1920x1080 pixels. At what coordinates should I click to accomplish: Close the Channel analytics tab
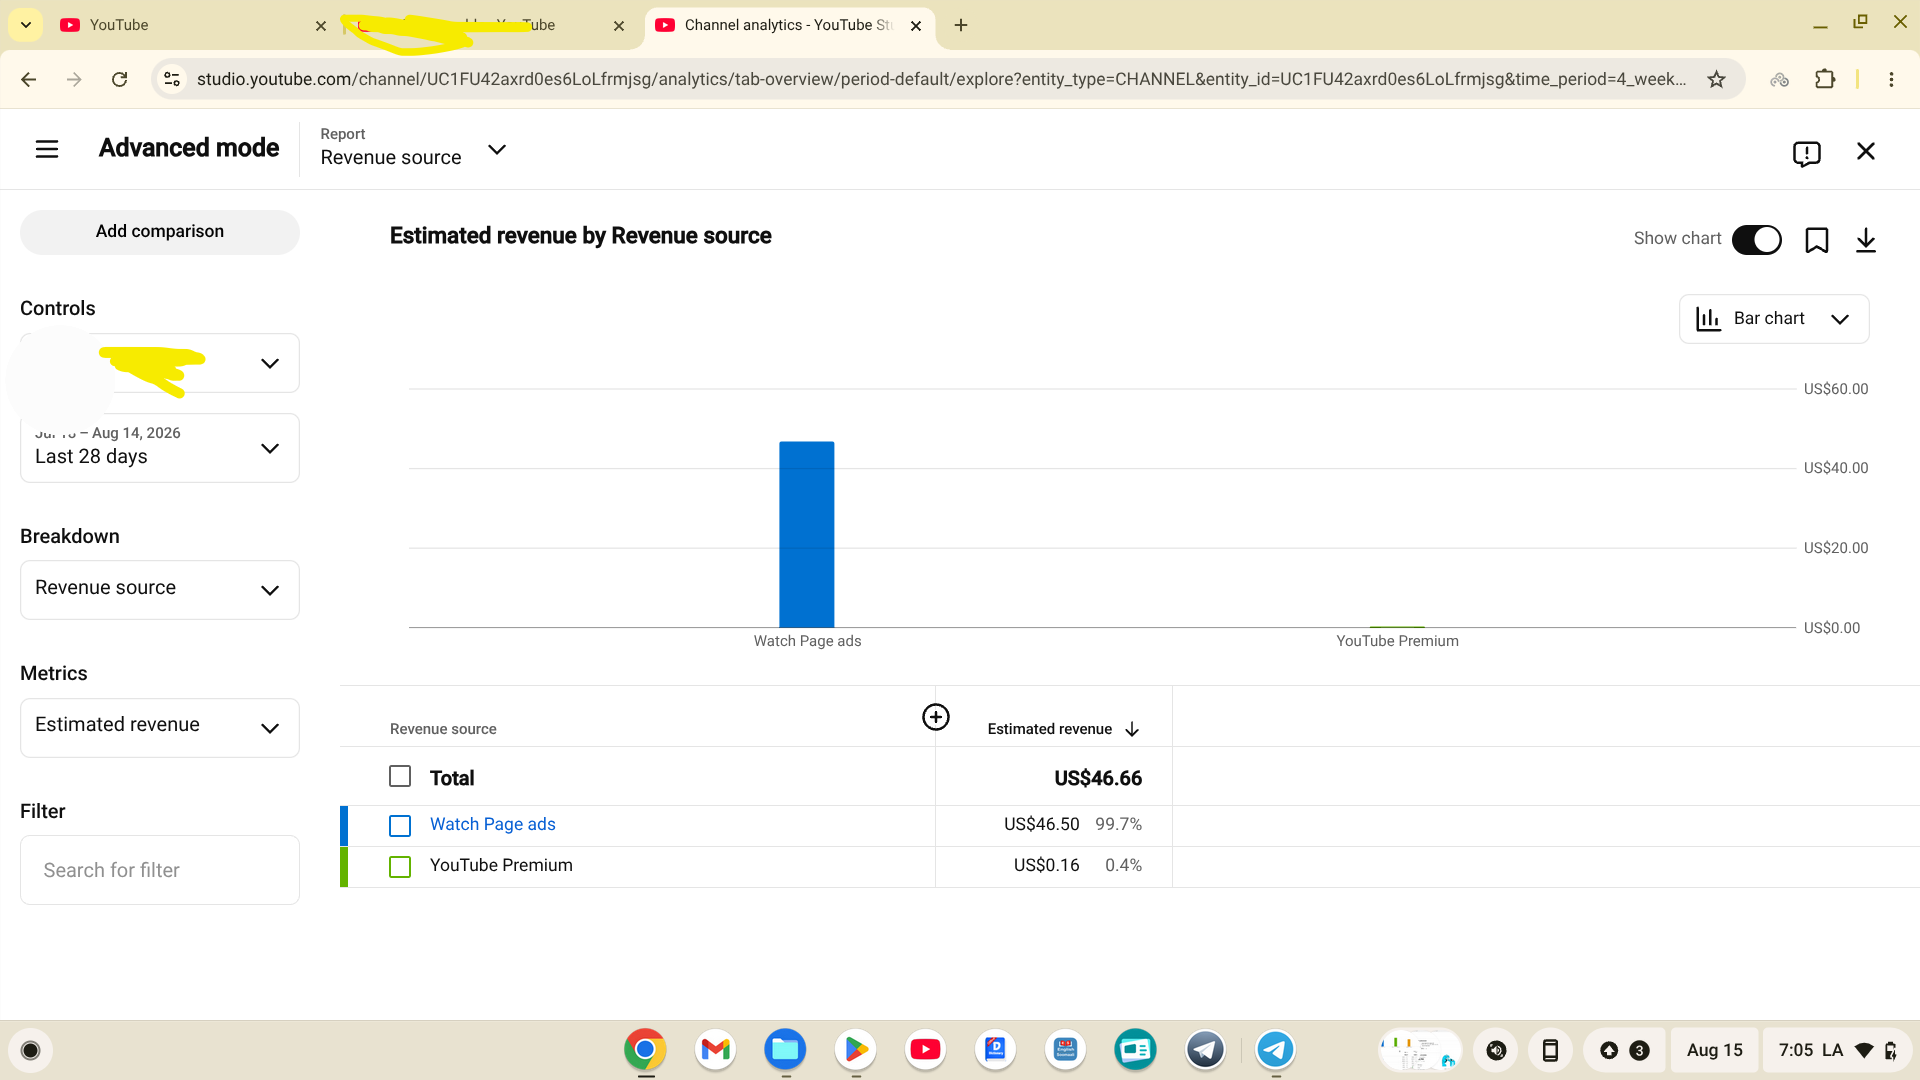(x=916, y=26)
